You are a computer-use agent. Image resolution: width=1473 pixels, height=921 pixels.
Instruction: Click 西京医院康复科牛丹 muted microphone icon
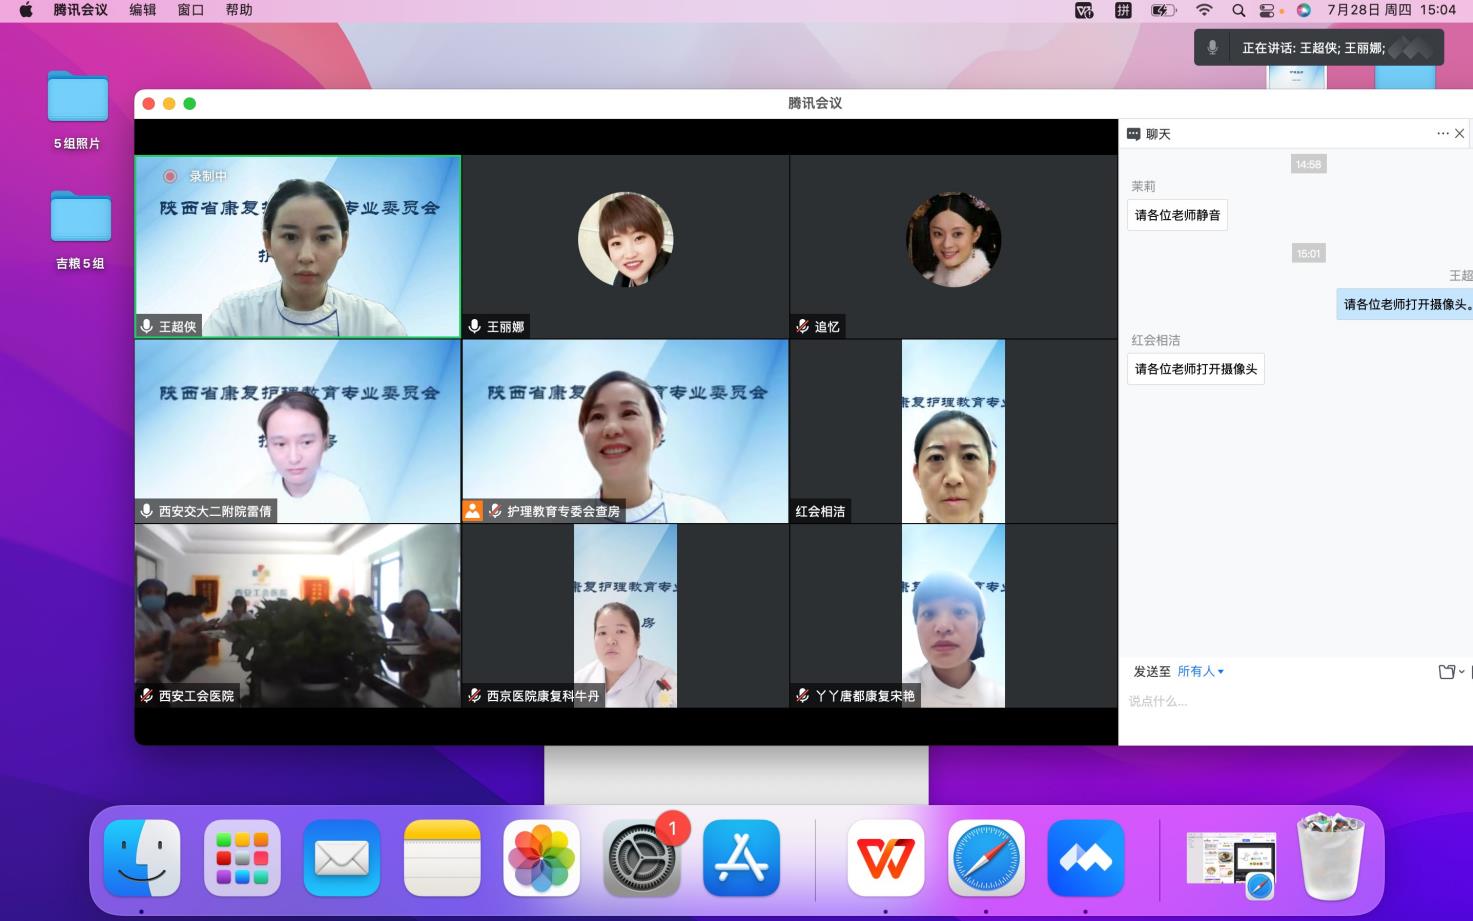pos(475,695)
